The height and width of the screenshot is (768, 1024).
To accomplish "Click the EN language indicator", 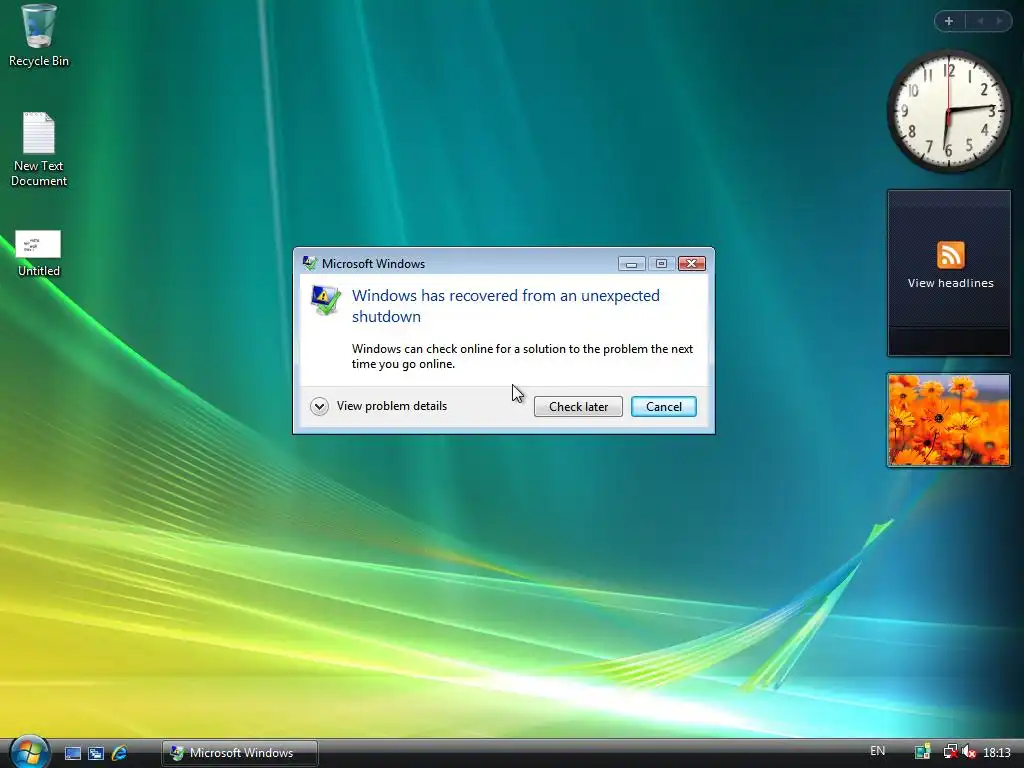I will (878, 751).
